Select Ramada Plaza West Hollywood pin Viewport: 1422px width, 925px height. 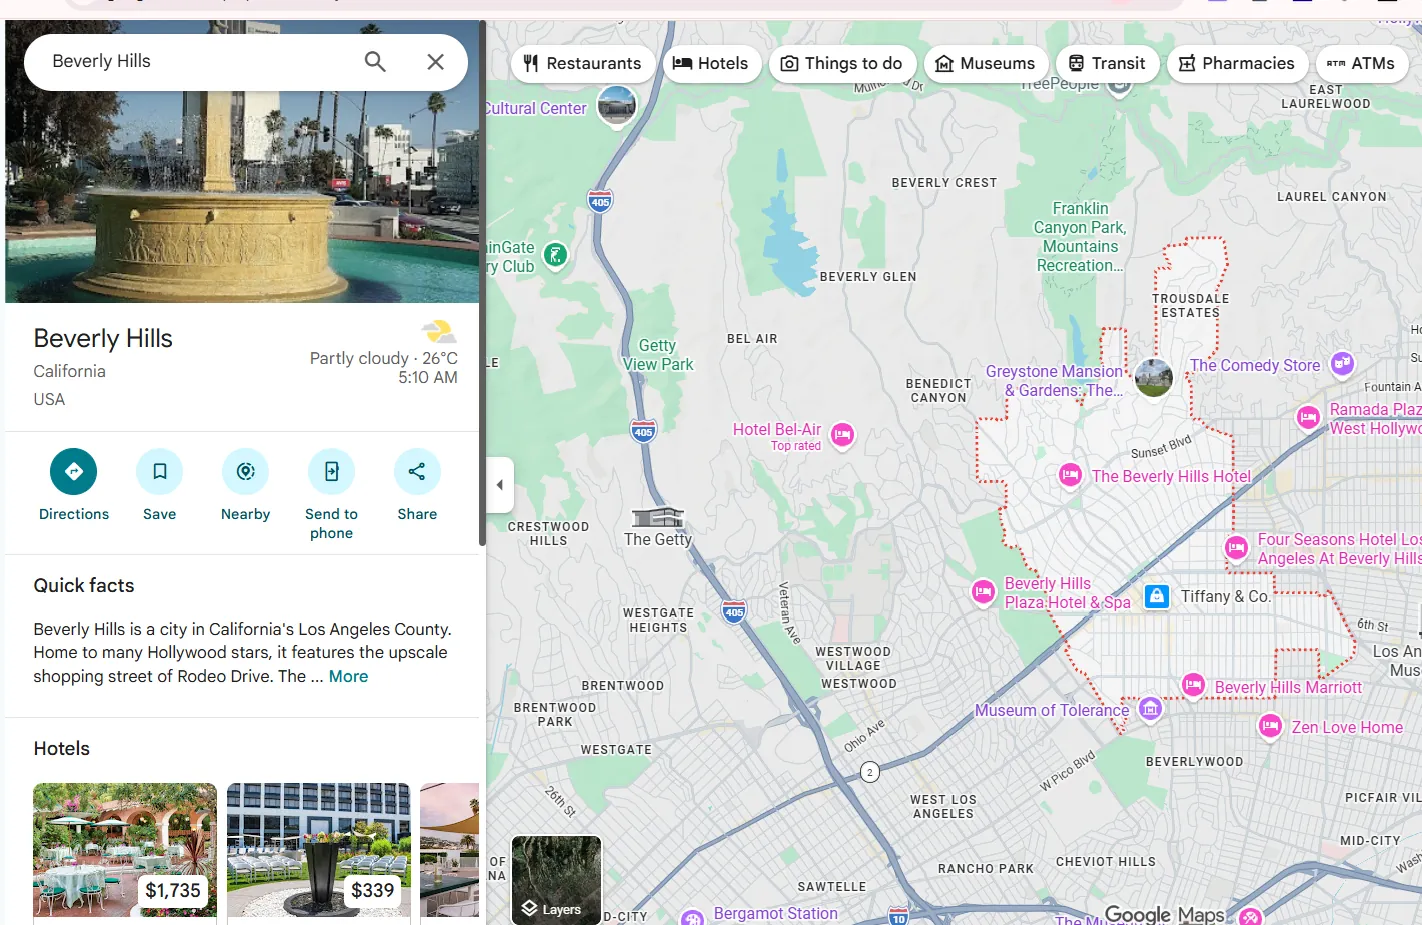(1308, 417)
